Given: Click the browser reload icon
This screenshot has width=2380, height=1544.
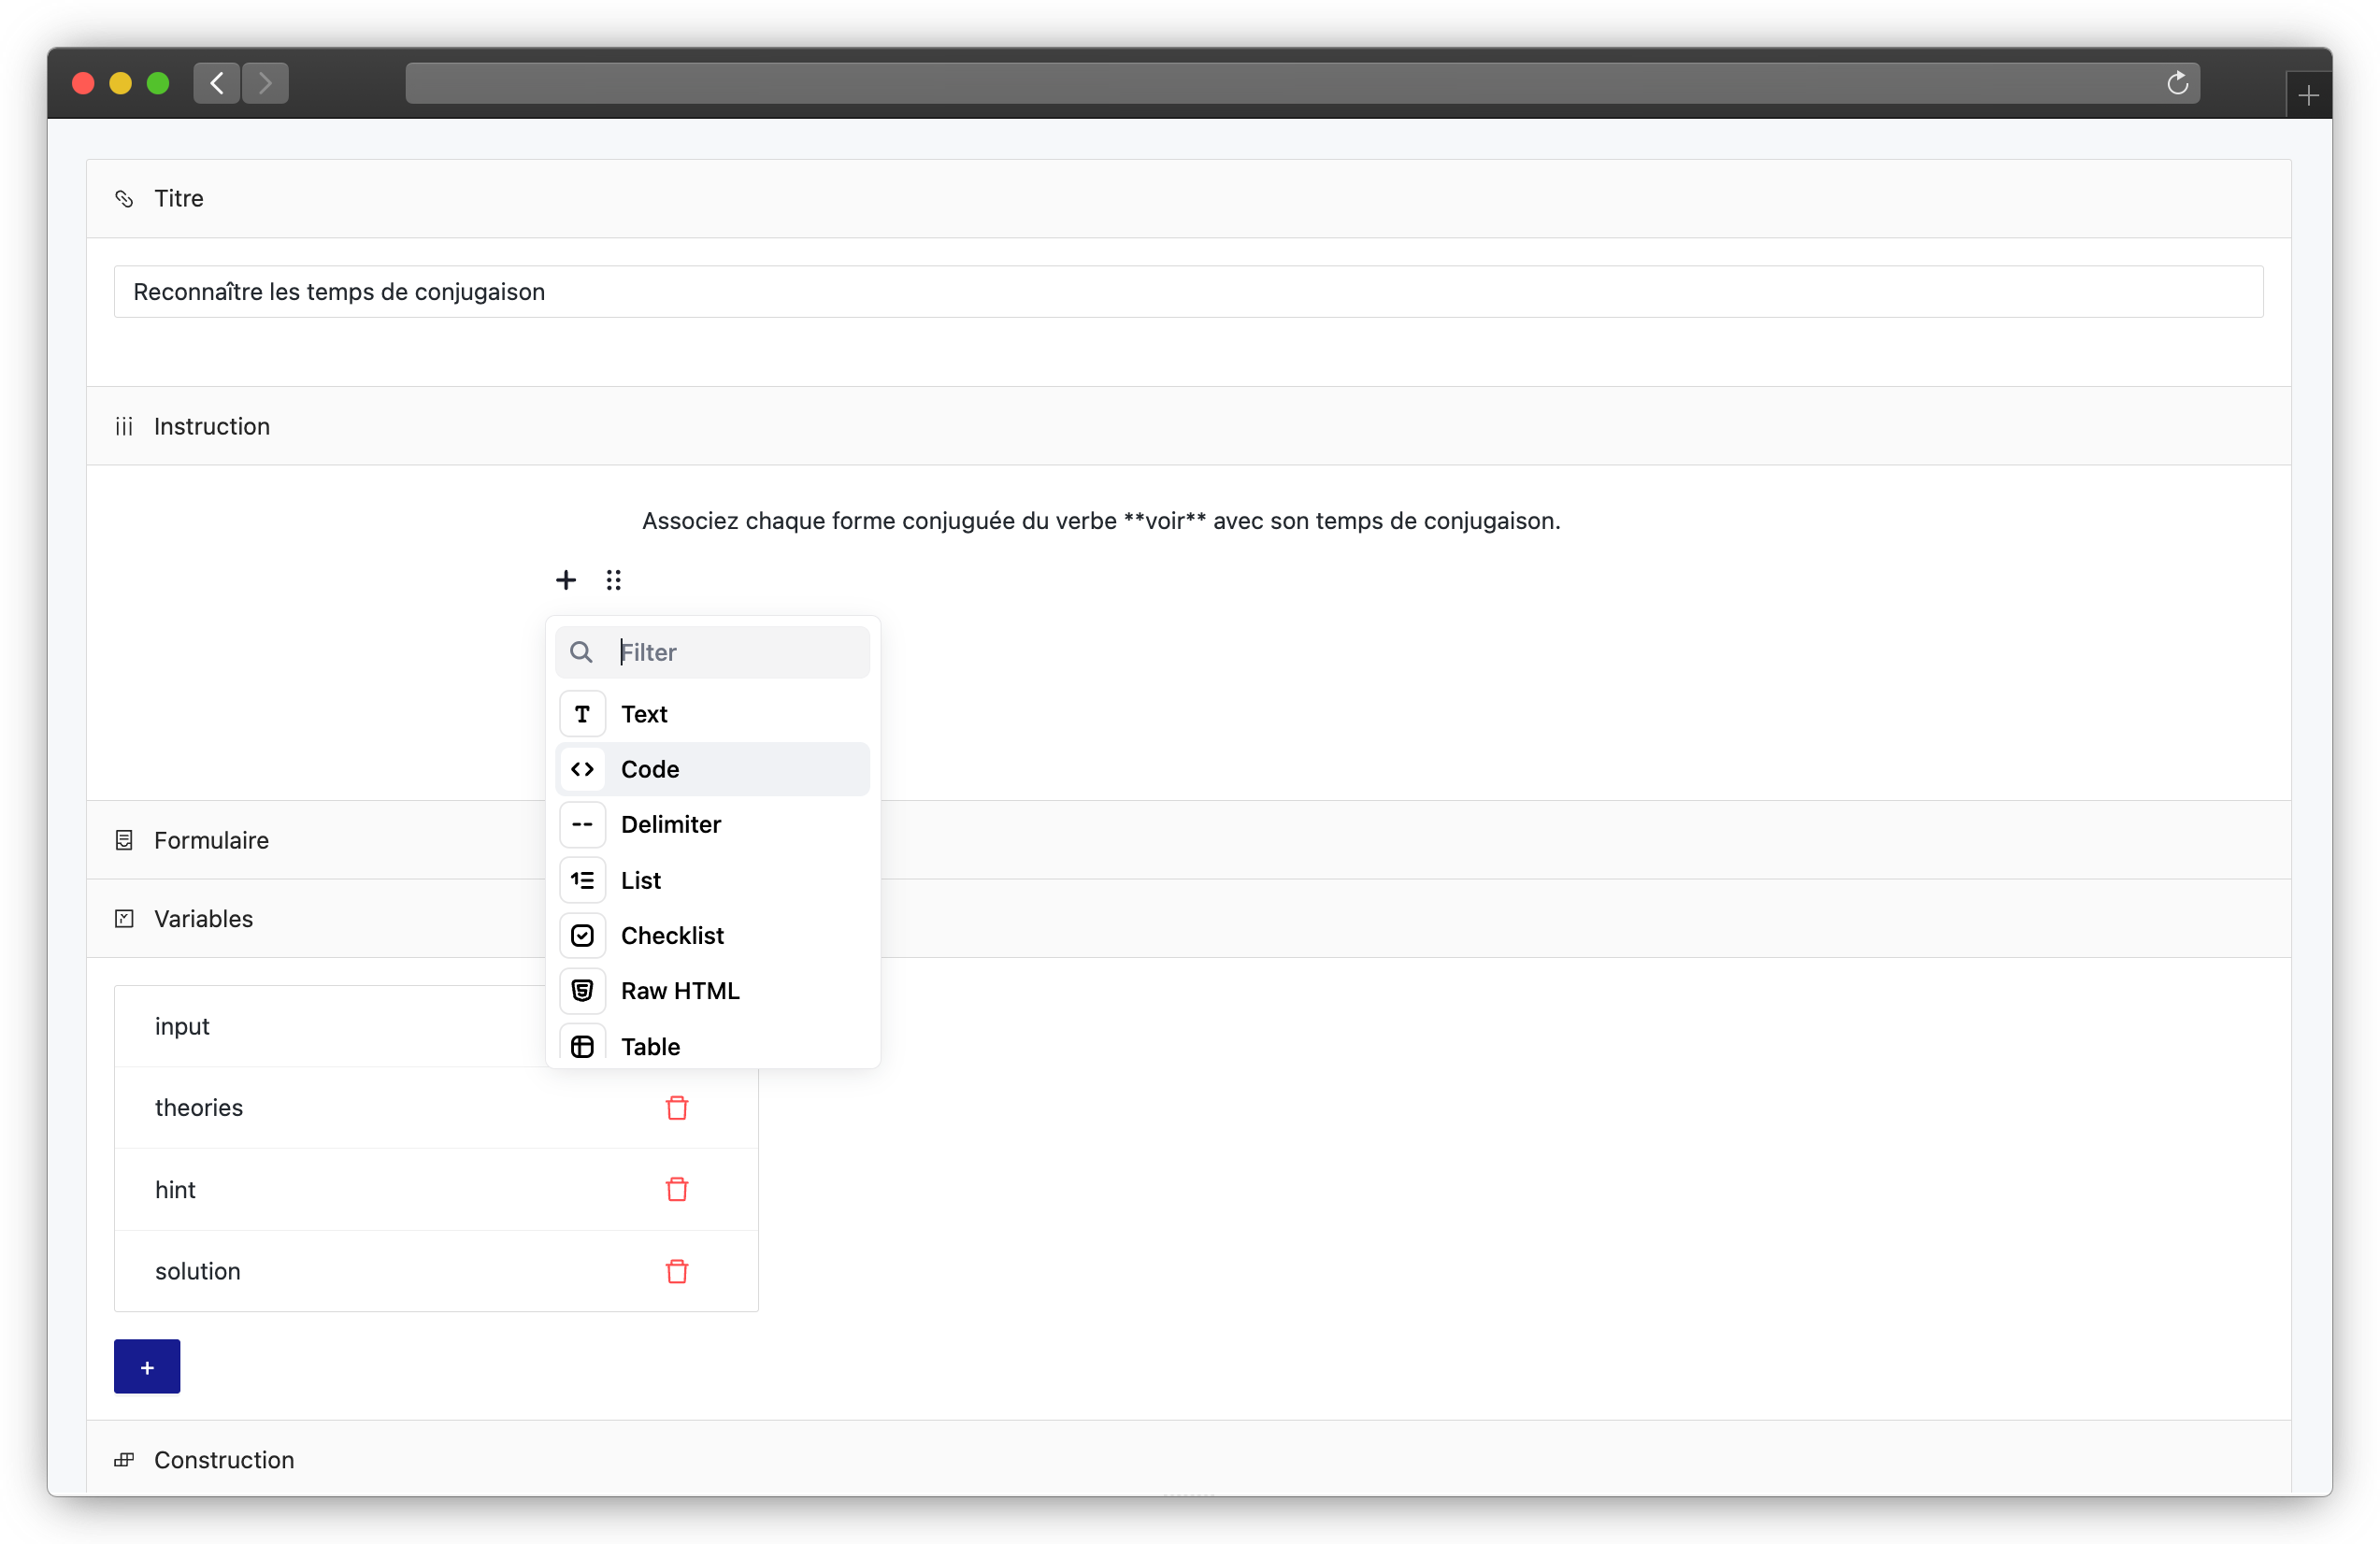Looking at the screenshot, I should click(2177, 83).
